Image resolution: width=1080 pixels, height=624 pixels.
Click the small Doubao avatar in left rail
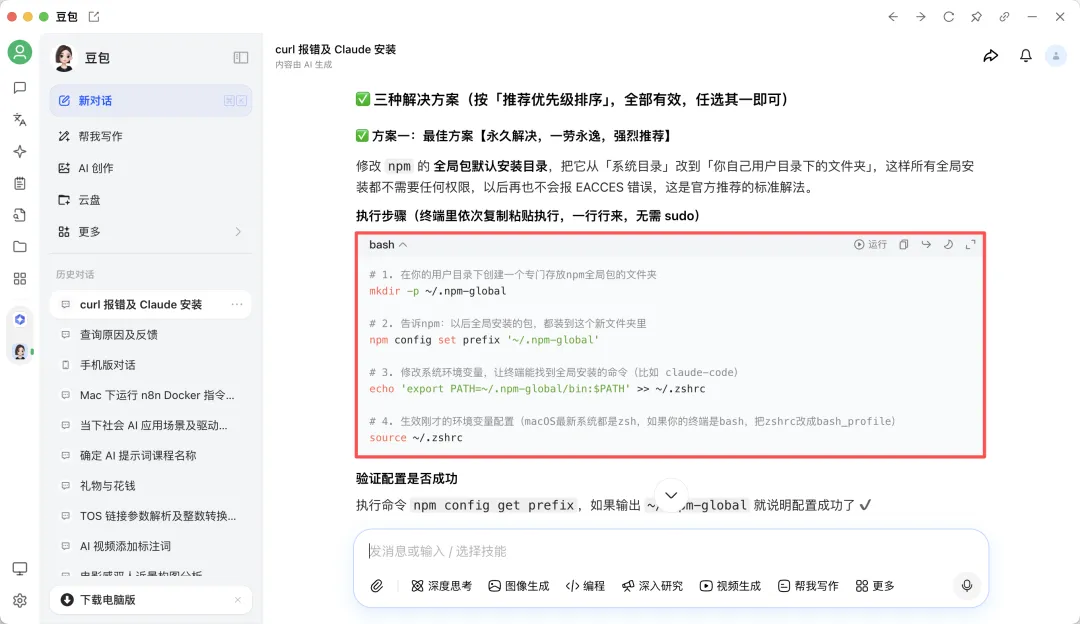point(20,352)
